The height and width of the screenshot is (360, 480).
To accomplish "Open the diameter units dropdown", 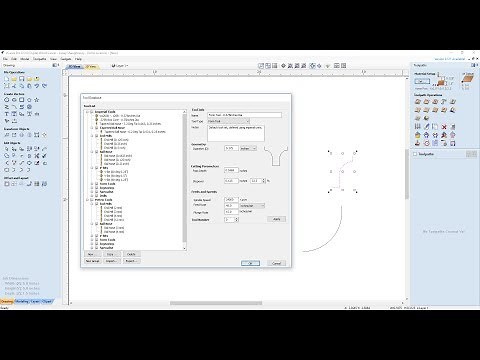I will tap(248, 148).
